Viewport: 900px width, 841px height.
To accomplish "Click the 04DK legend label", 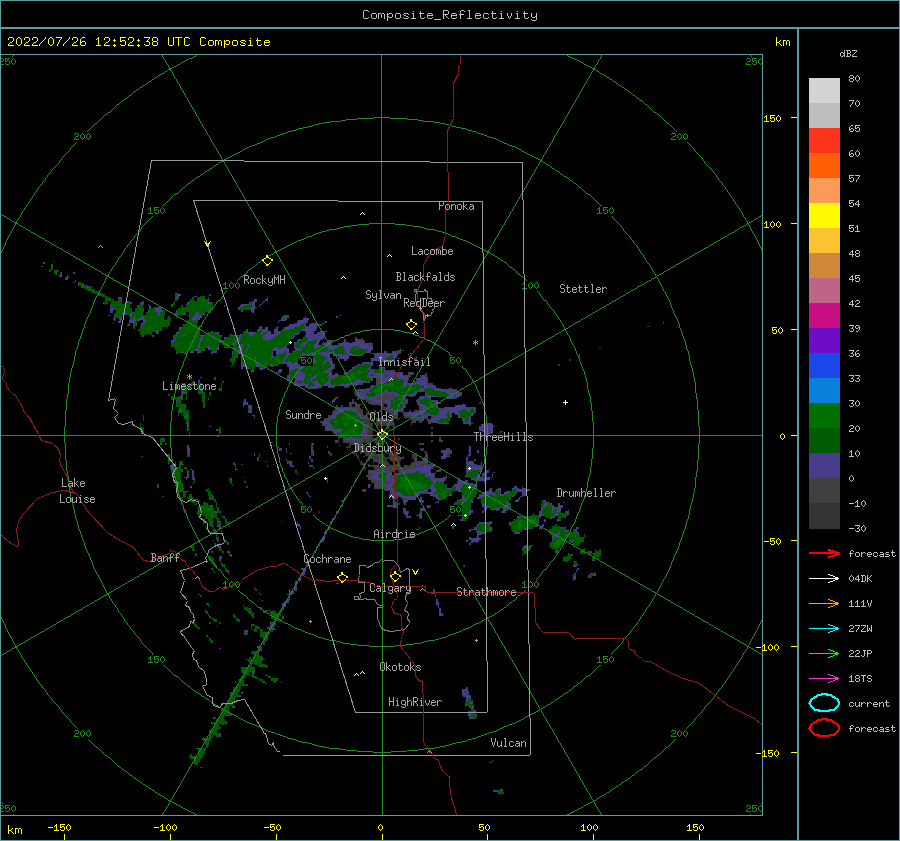I will (x=860, y=579).
